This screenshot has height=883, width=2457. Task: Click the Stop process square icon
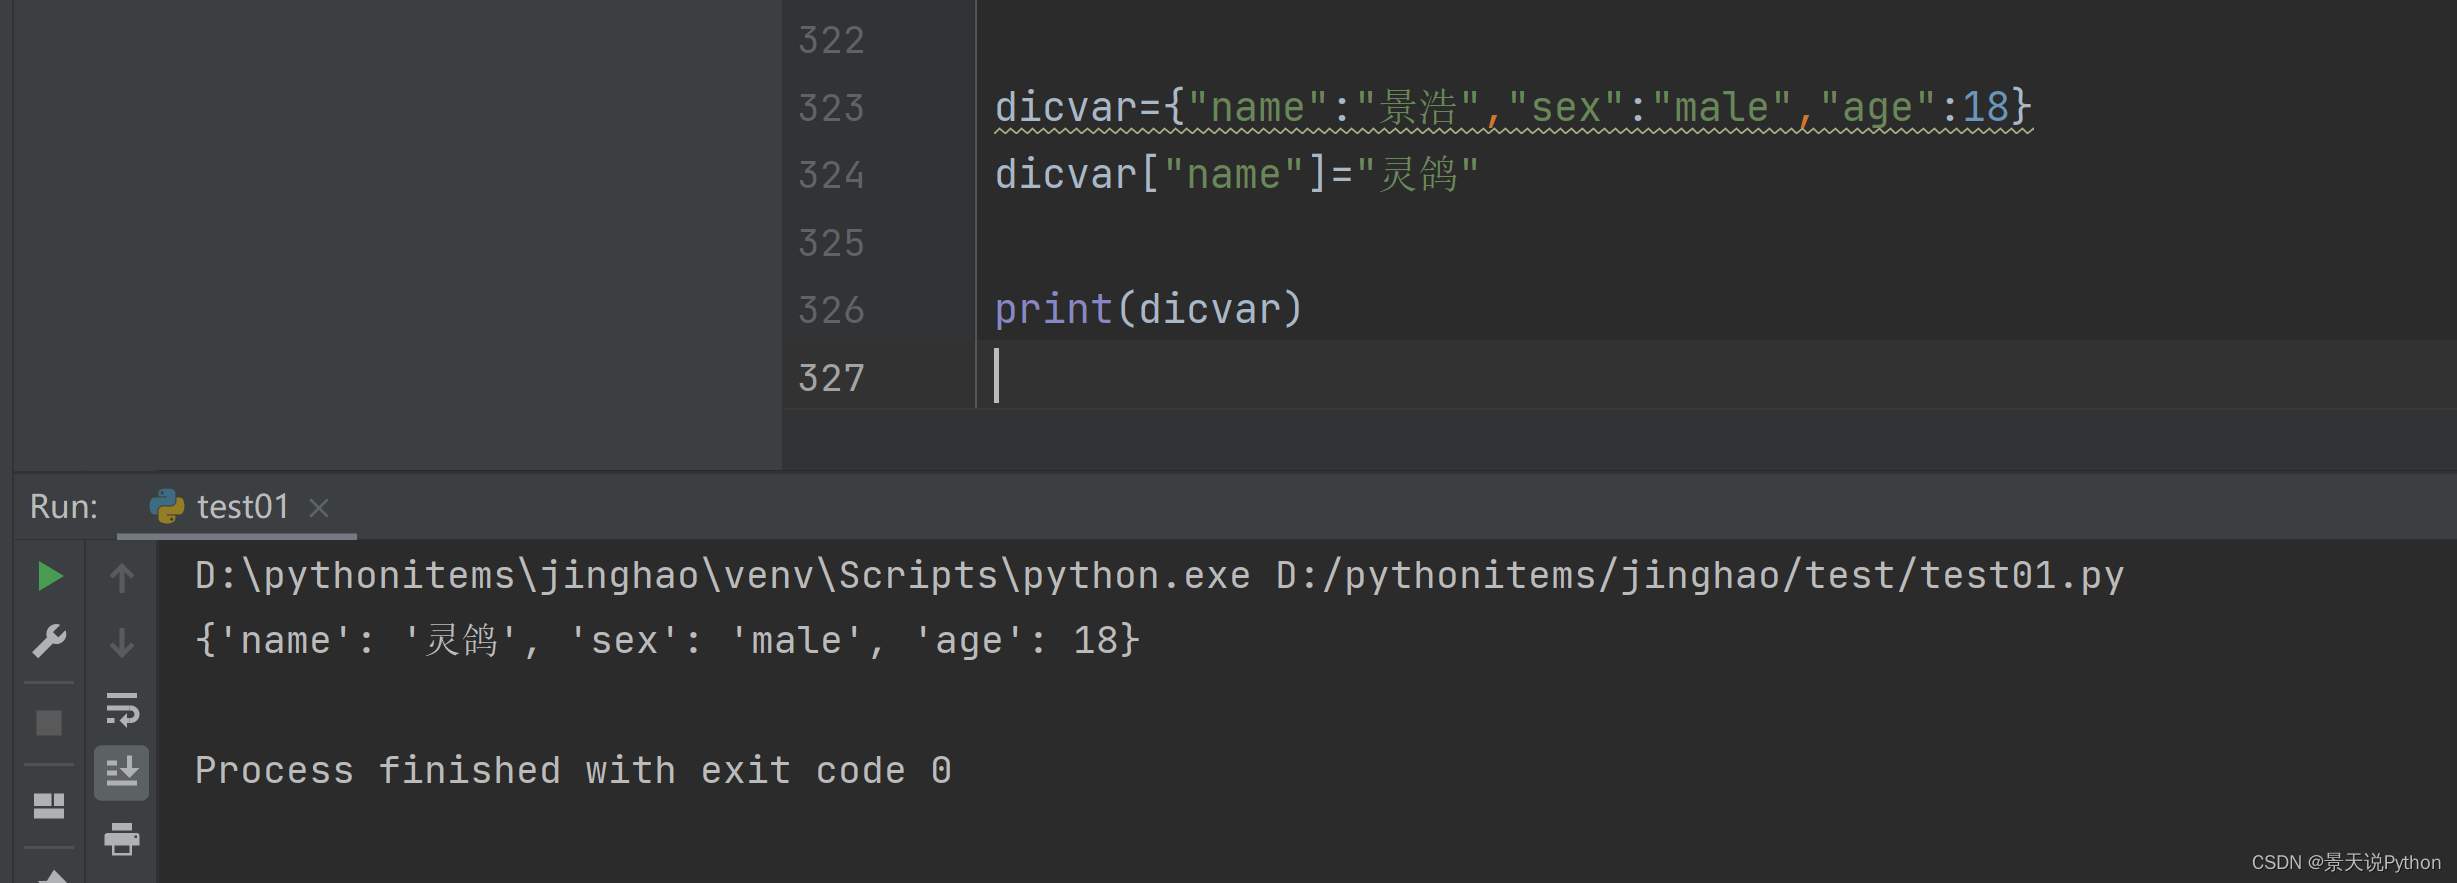click(x=49, y=722)
